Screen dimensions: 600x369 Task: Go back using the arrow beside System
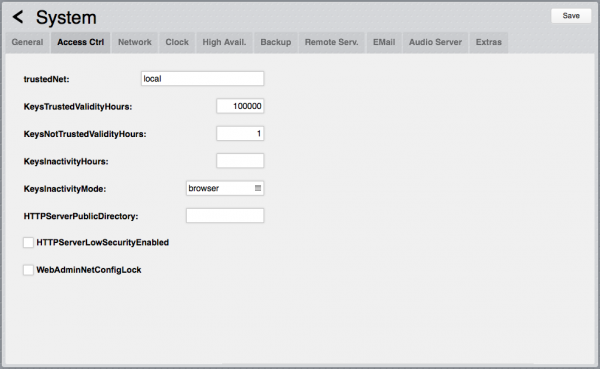(18, 17)
